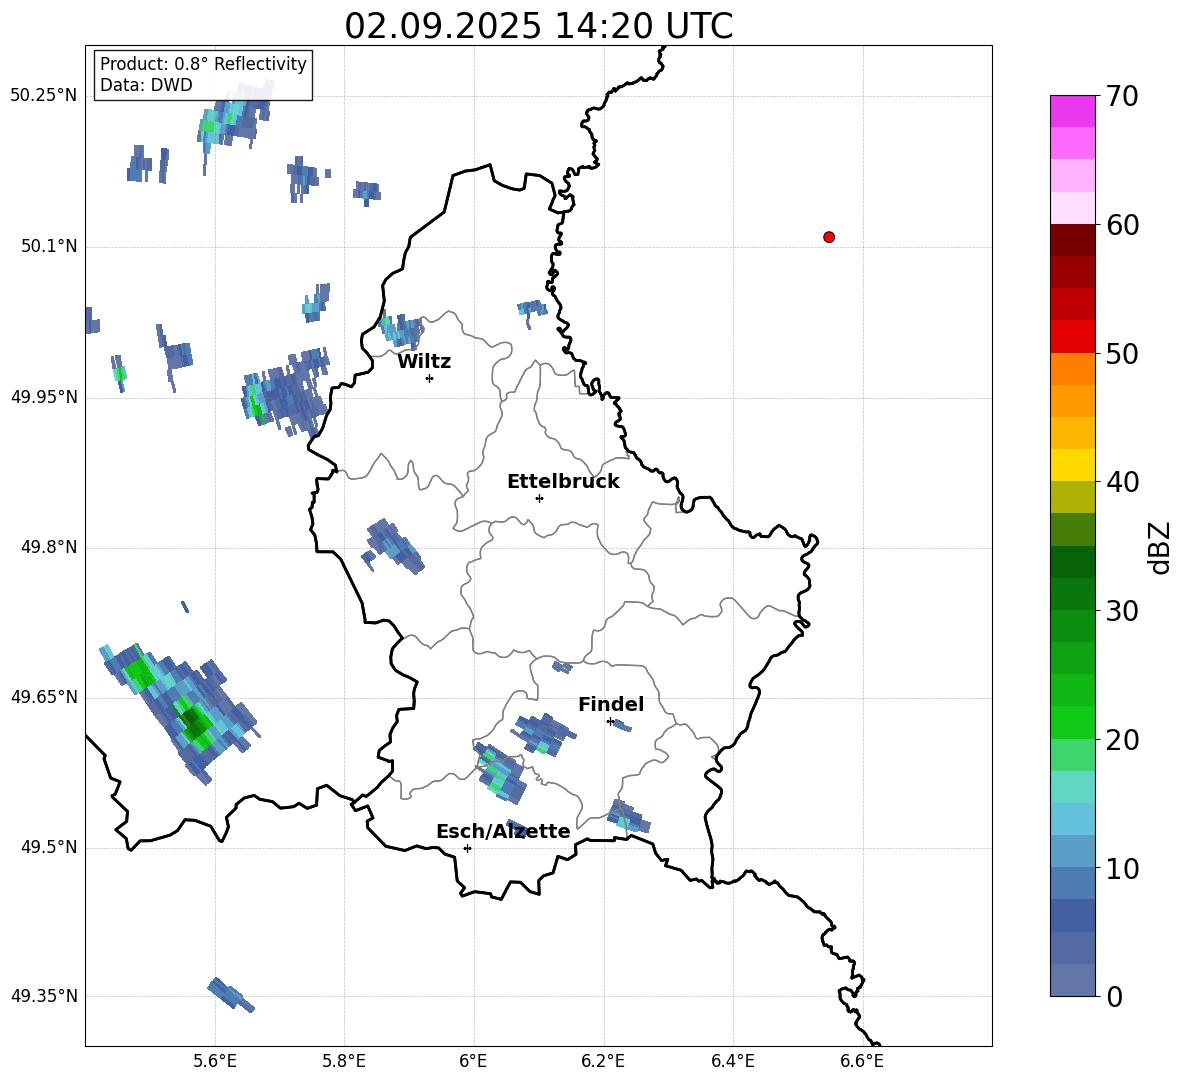Screen dimensions: 1184x1081
Task: Click the 5.8°E longitude label
Action: click(x=344, y=1061)
